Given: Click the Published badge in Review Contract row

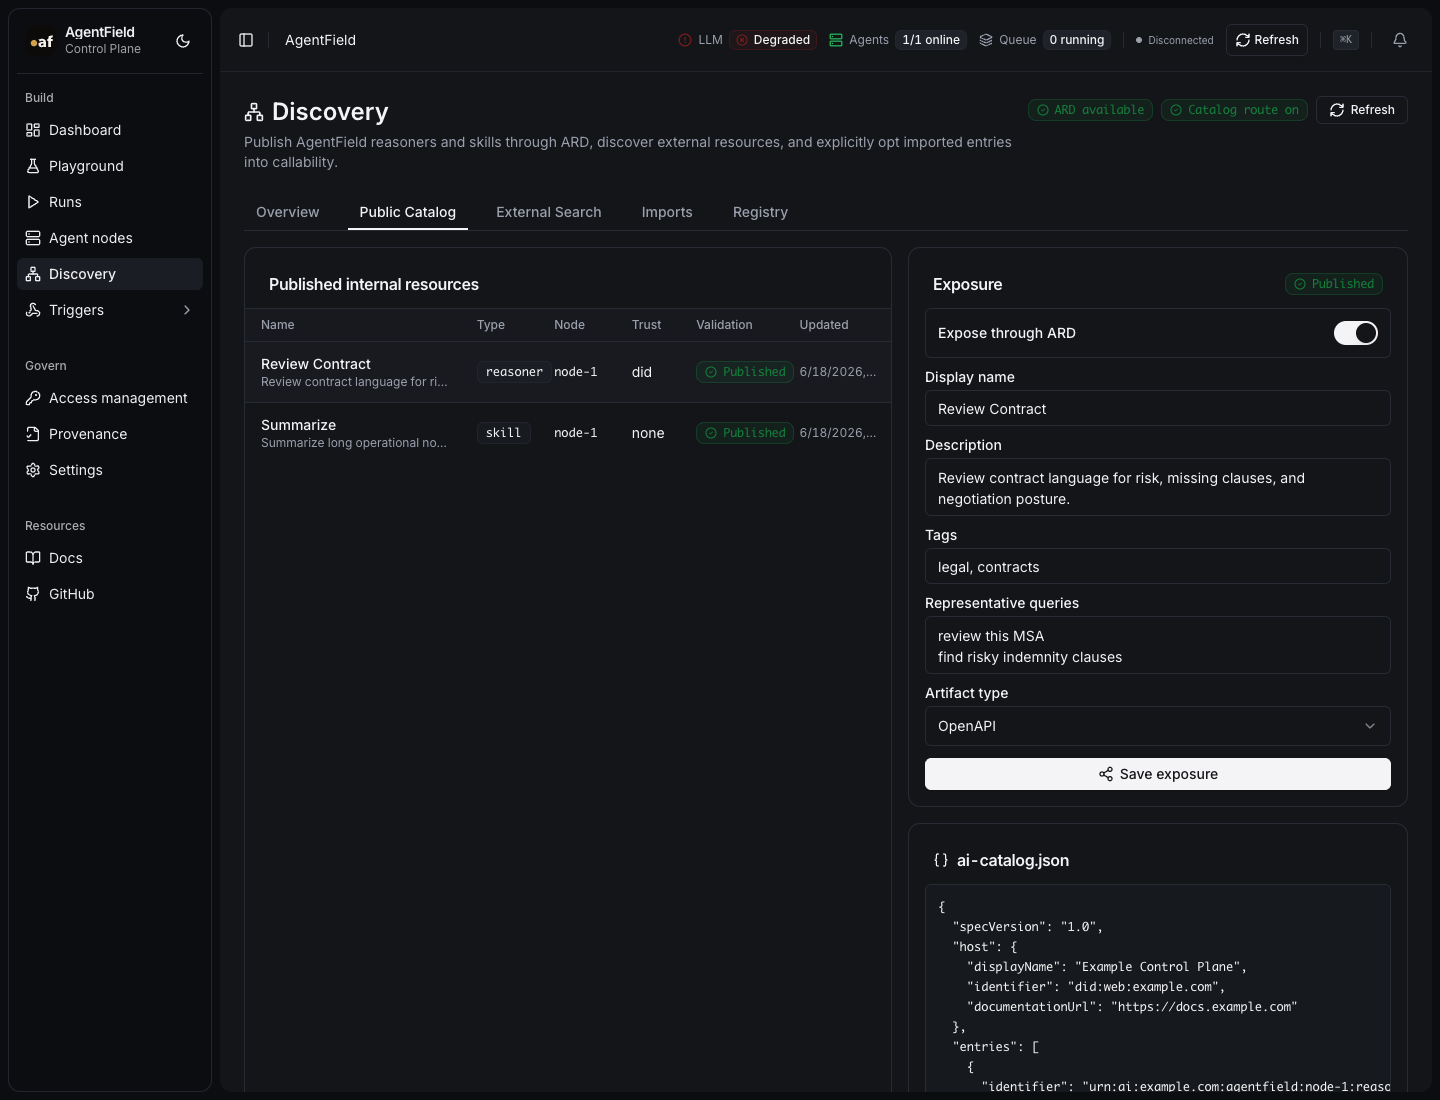Looking at the screenshot, I should [745, 372].
